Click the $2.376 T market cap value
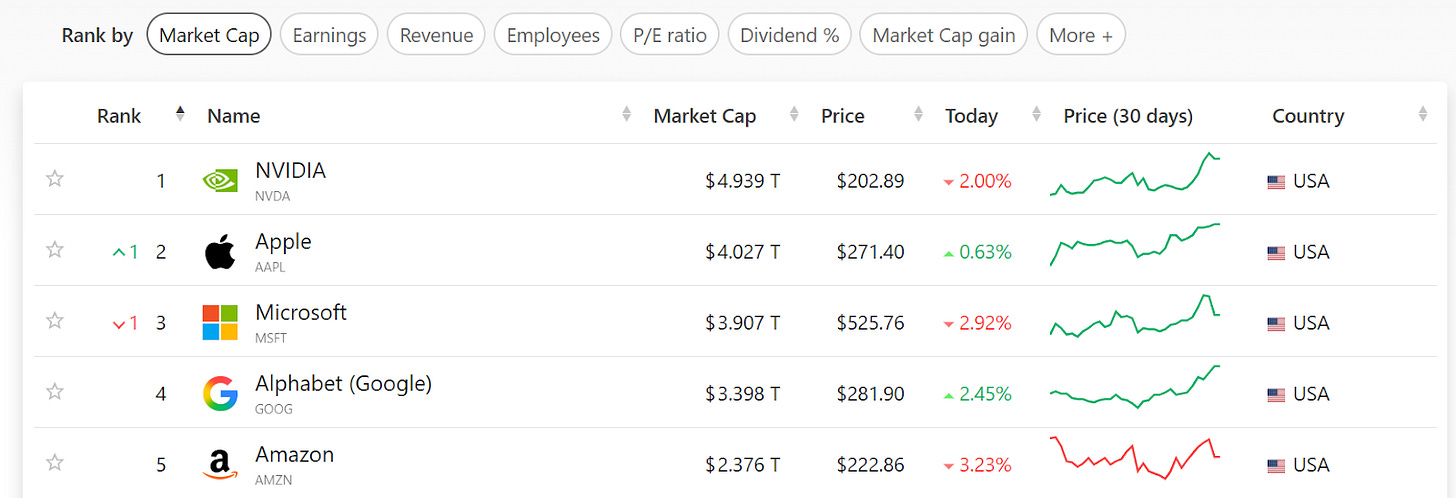The width and height of the screenshot is (1456, 498). [742, 465]
